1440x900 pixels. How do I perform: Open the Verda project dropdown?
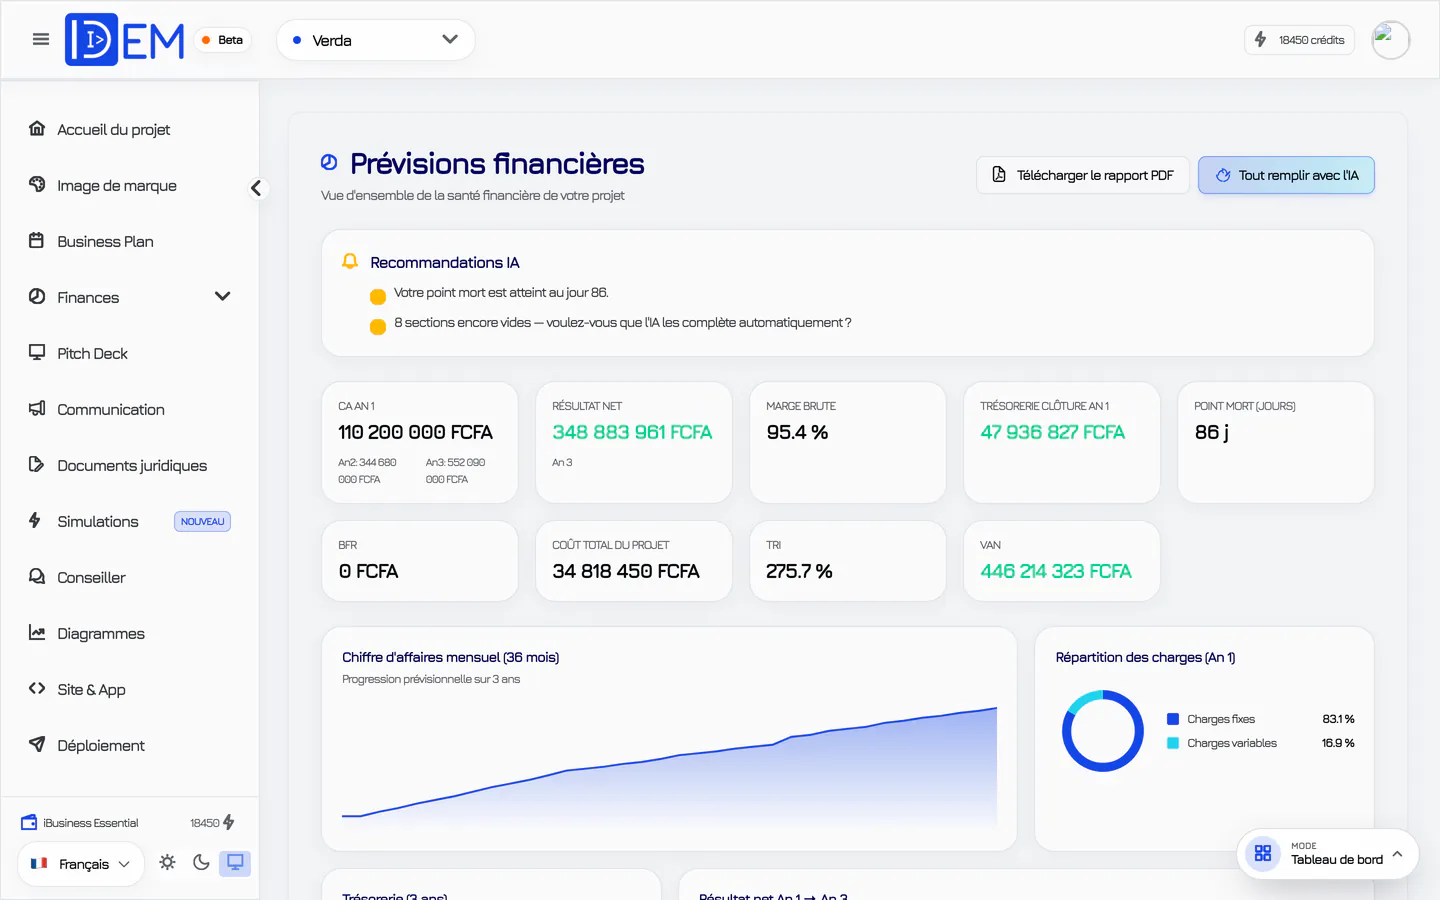[x=375, y=40]
